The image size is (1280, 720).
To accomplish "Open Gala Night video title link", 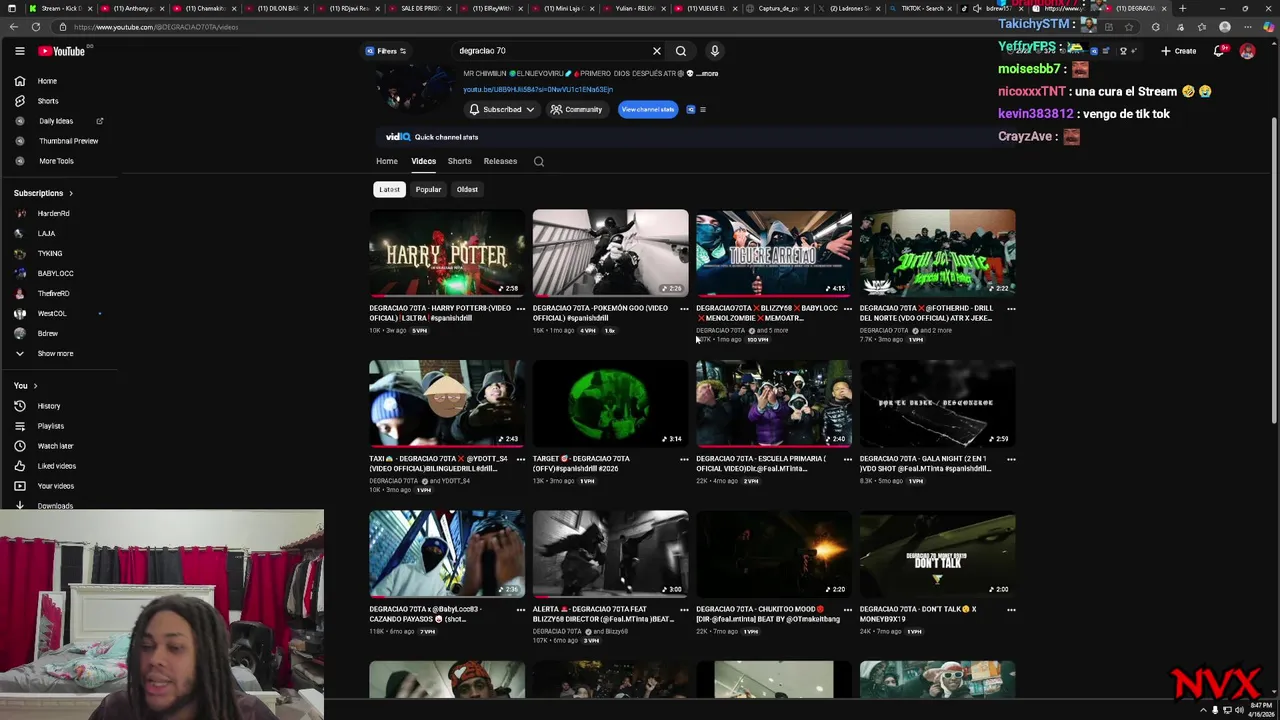I will pos(926,463).
